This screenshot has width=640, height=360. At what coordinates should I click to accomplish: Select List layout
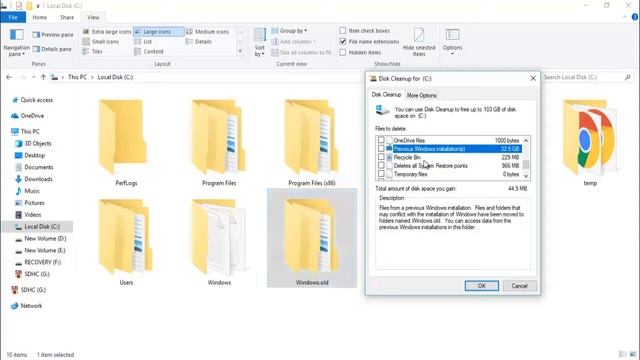(143, 42)
